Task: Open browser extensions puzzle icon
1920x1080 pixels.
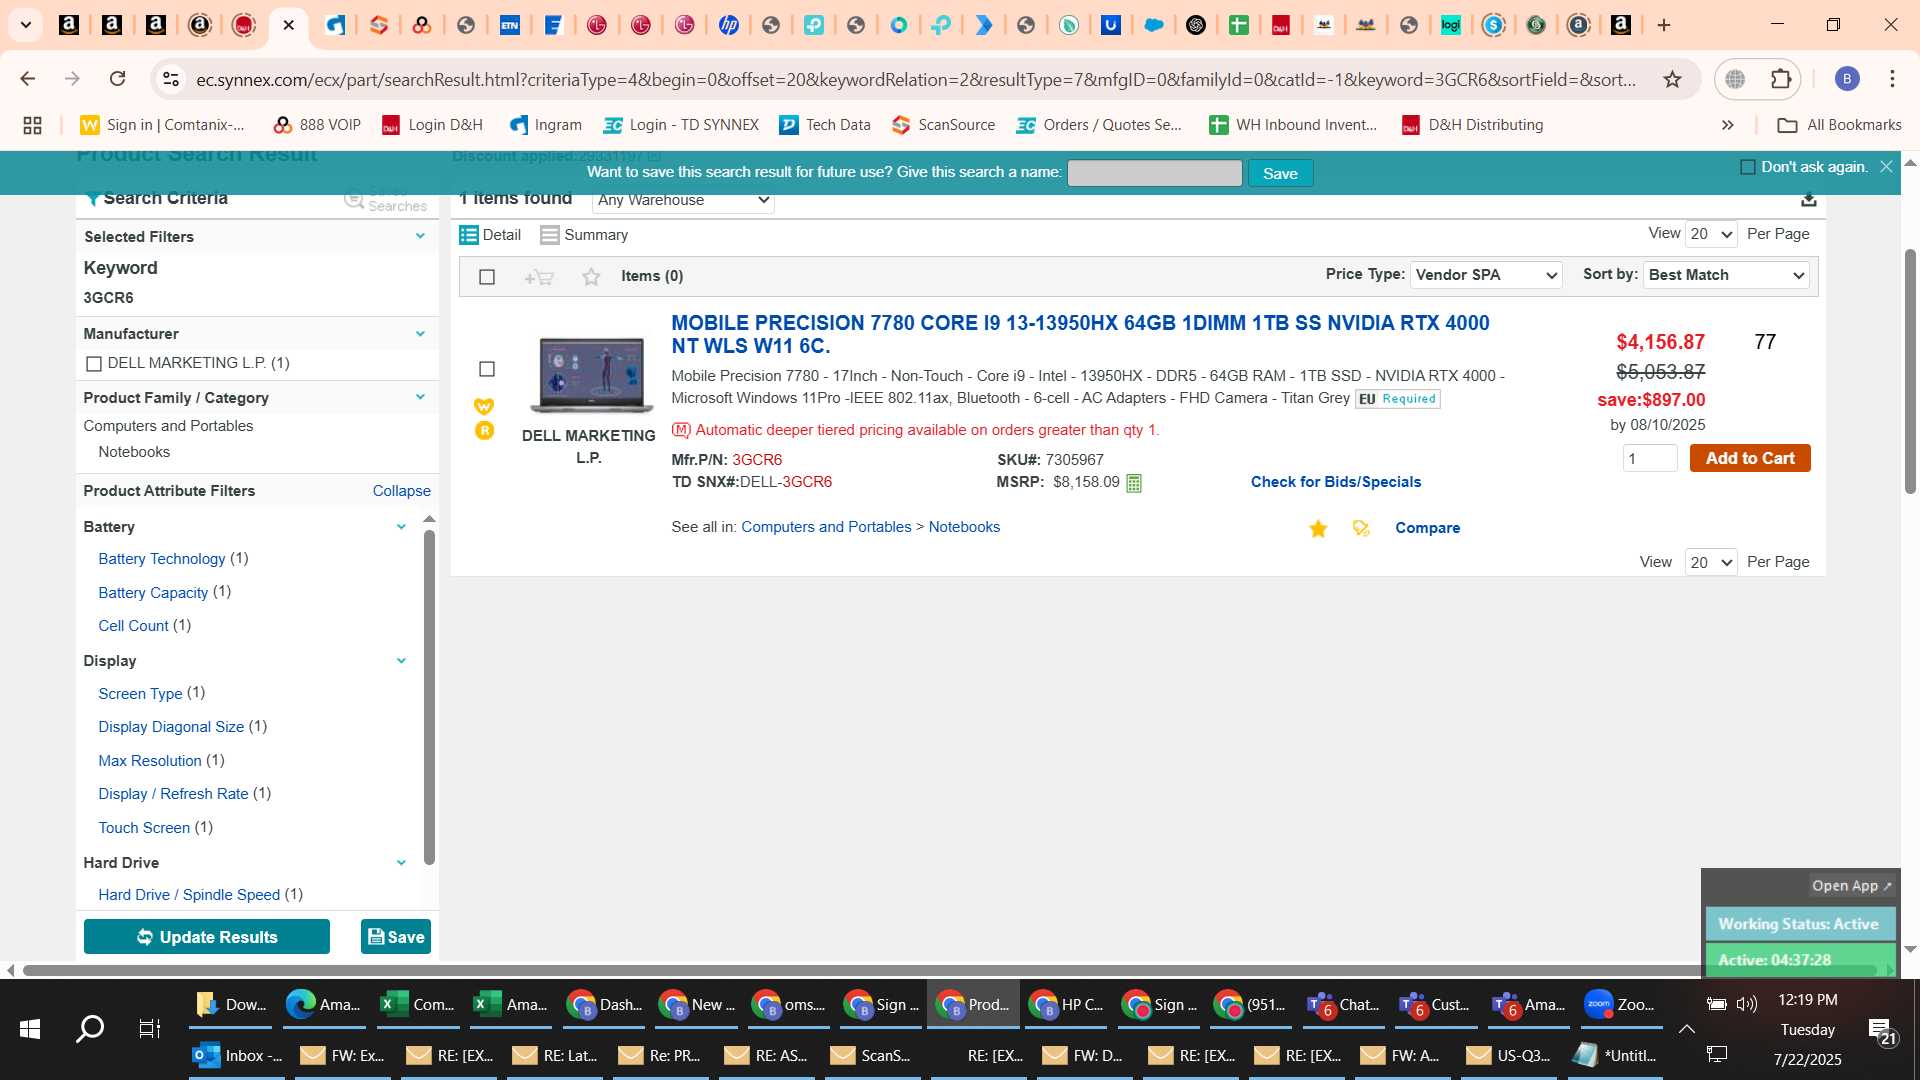Action: pos(1781,79)
